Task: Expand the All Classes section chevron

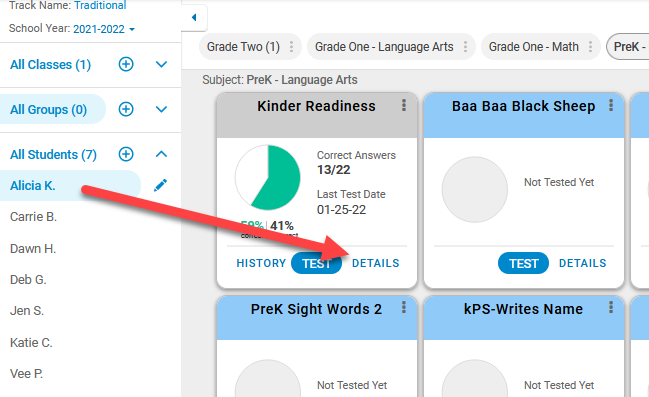Action: [x=161, y=64]
